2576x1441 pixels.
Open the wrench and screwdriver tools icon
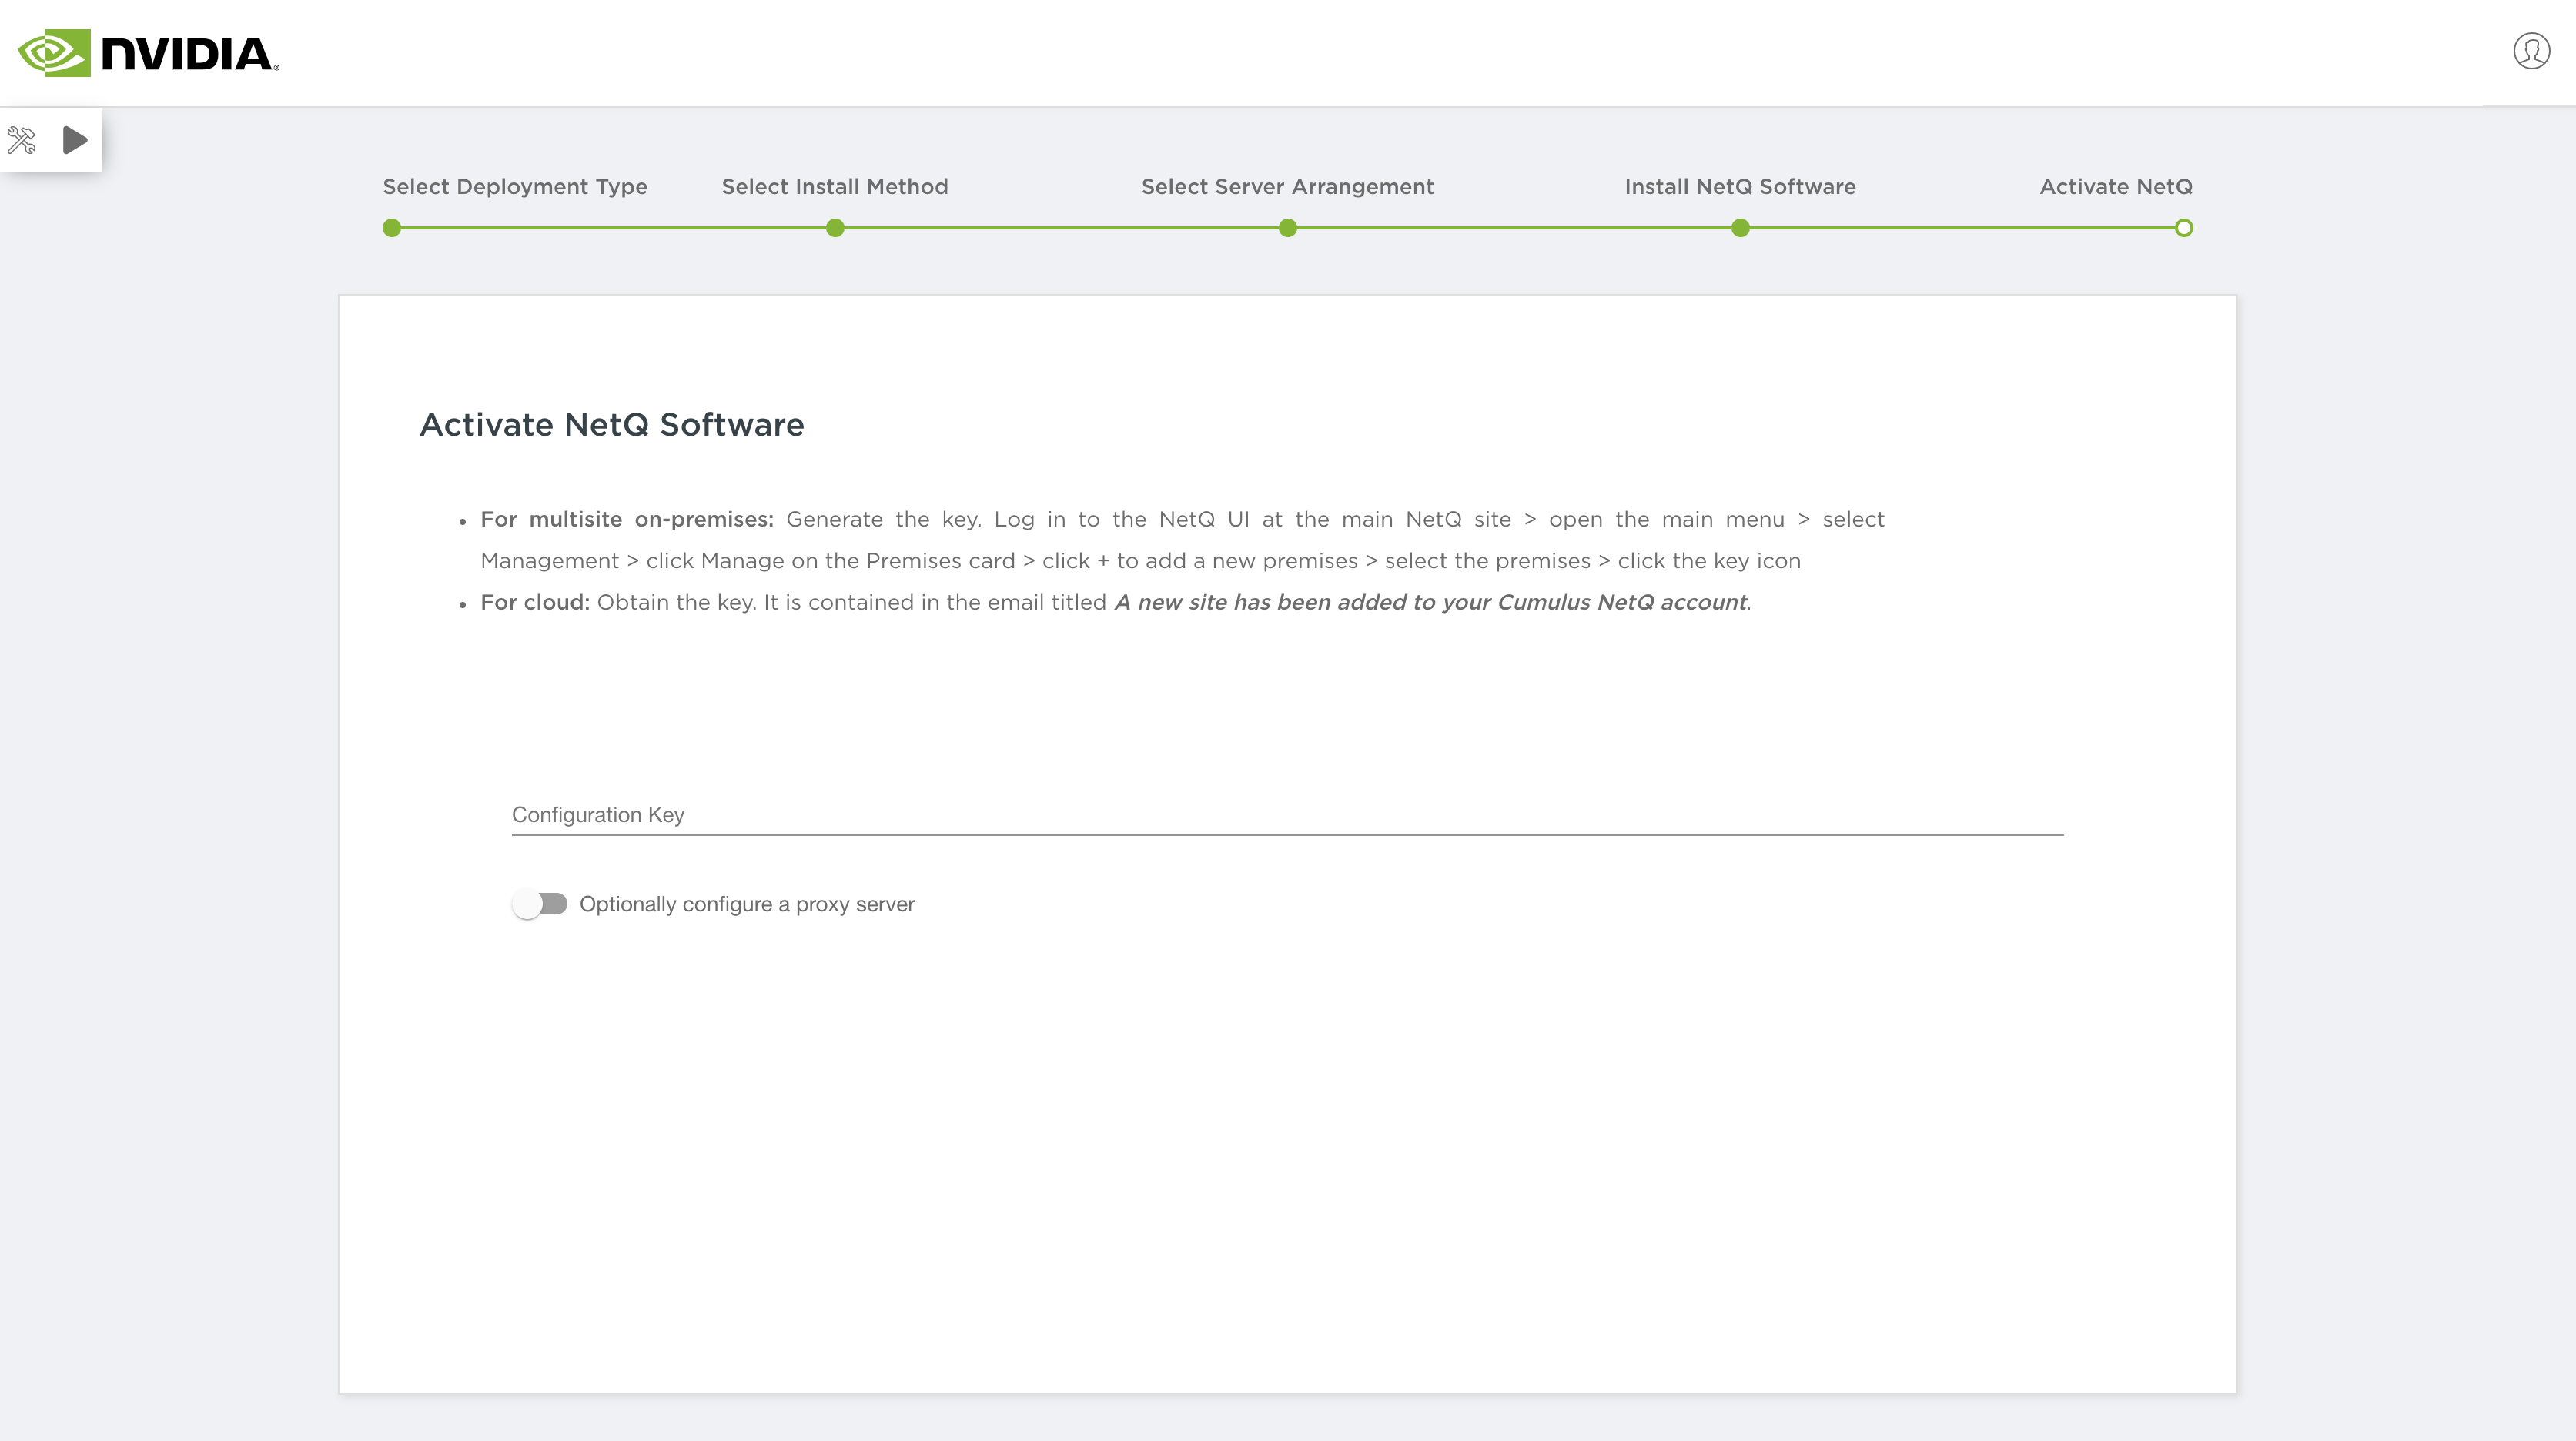[22, 140]
